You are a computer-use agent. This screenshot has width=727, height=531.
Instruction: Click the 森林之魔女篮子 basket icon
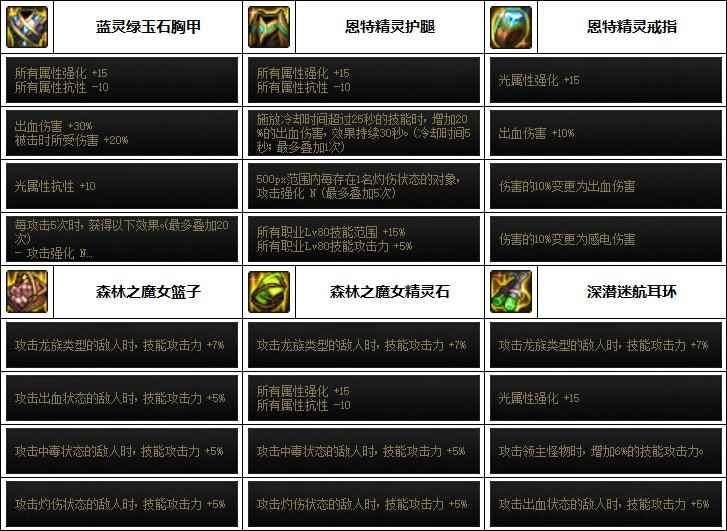pos(27,292)
